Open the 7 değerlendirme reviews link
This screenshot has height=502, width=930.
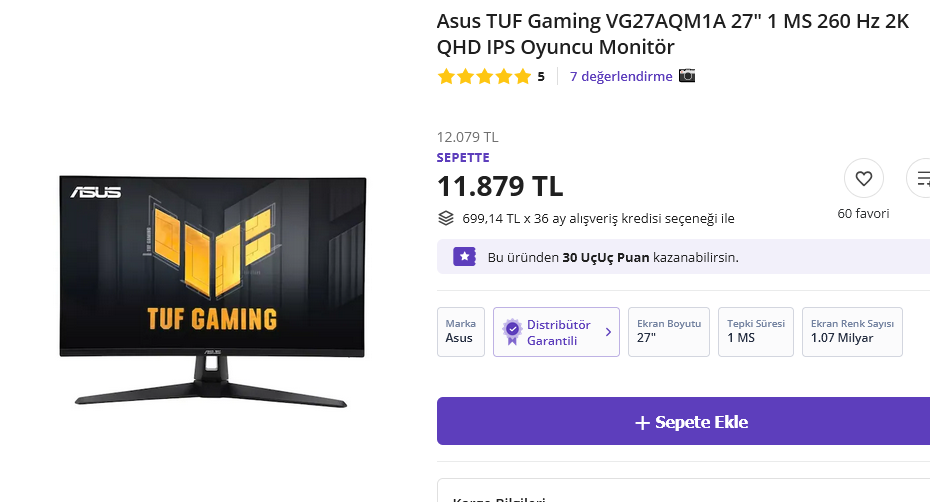[x=621, y=76]
